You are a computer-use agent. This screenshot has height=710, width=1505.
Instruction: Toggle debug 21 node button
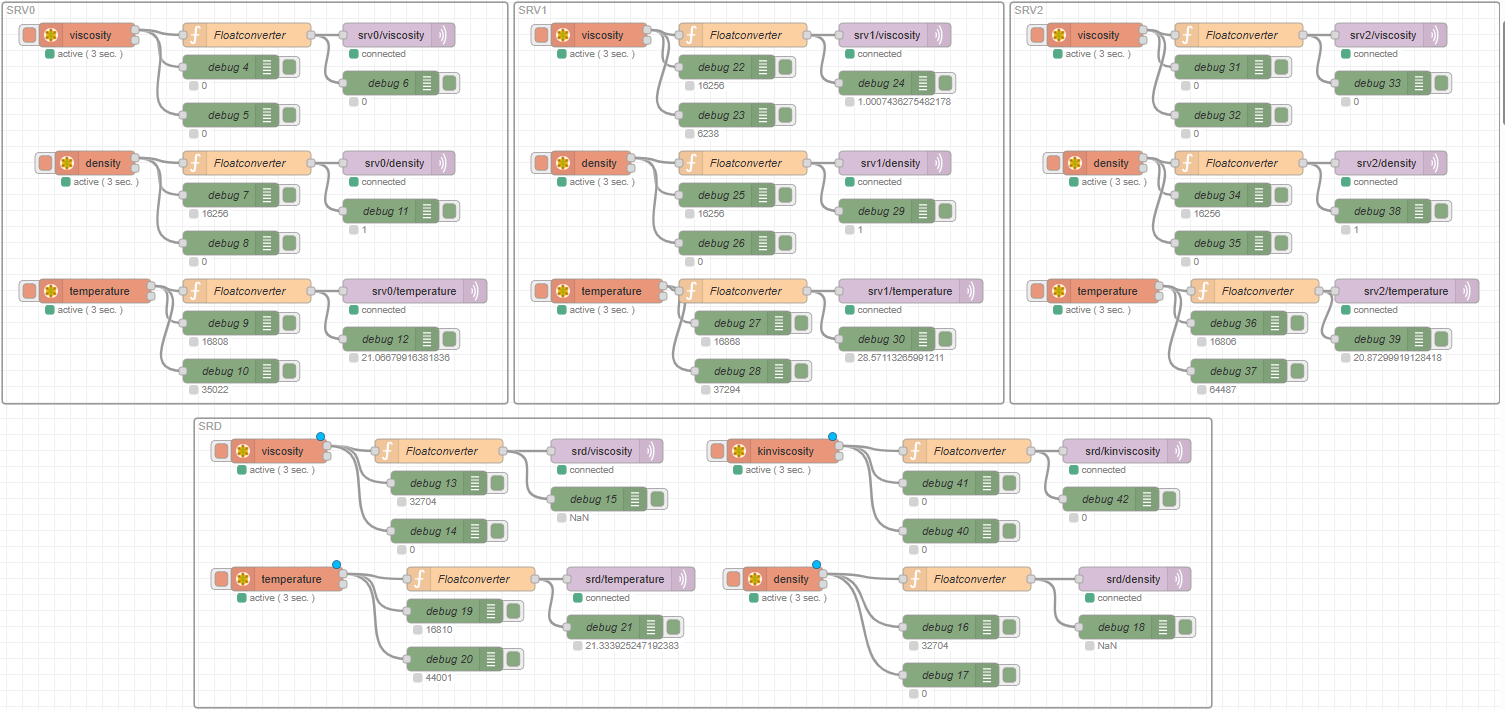673,627
